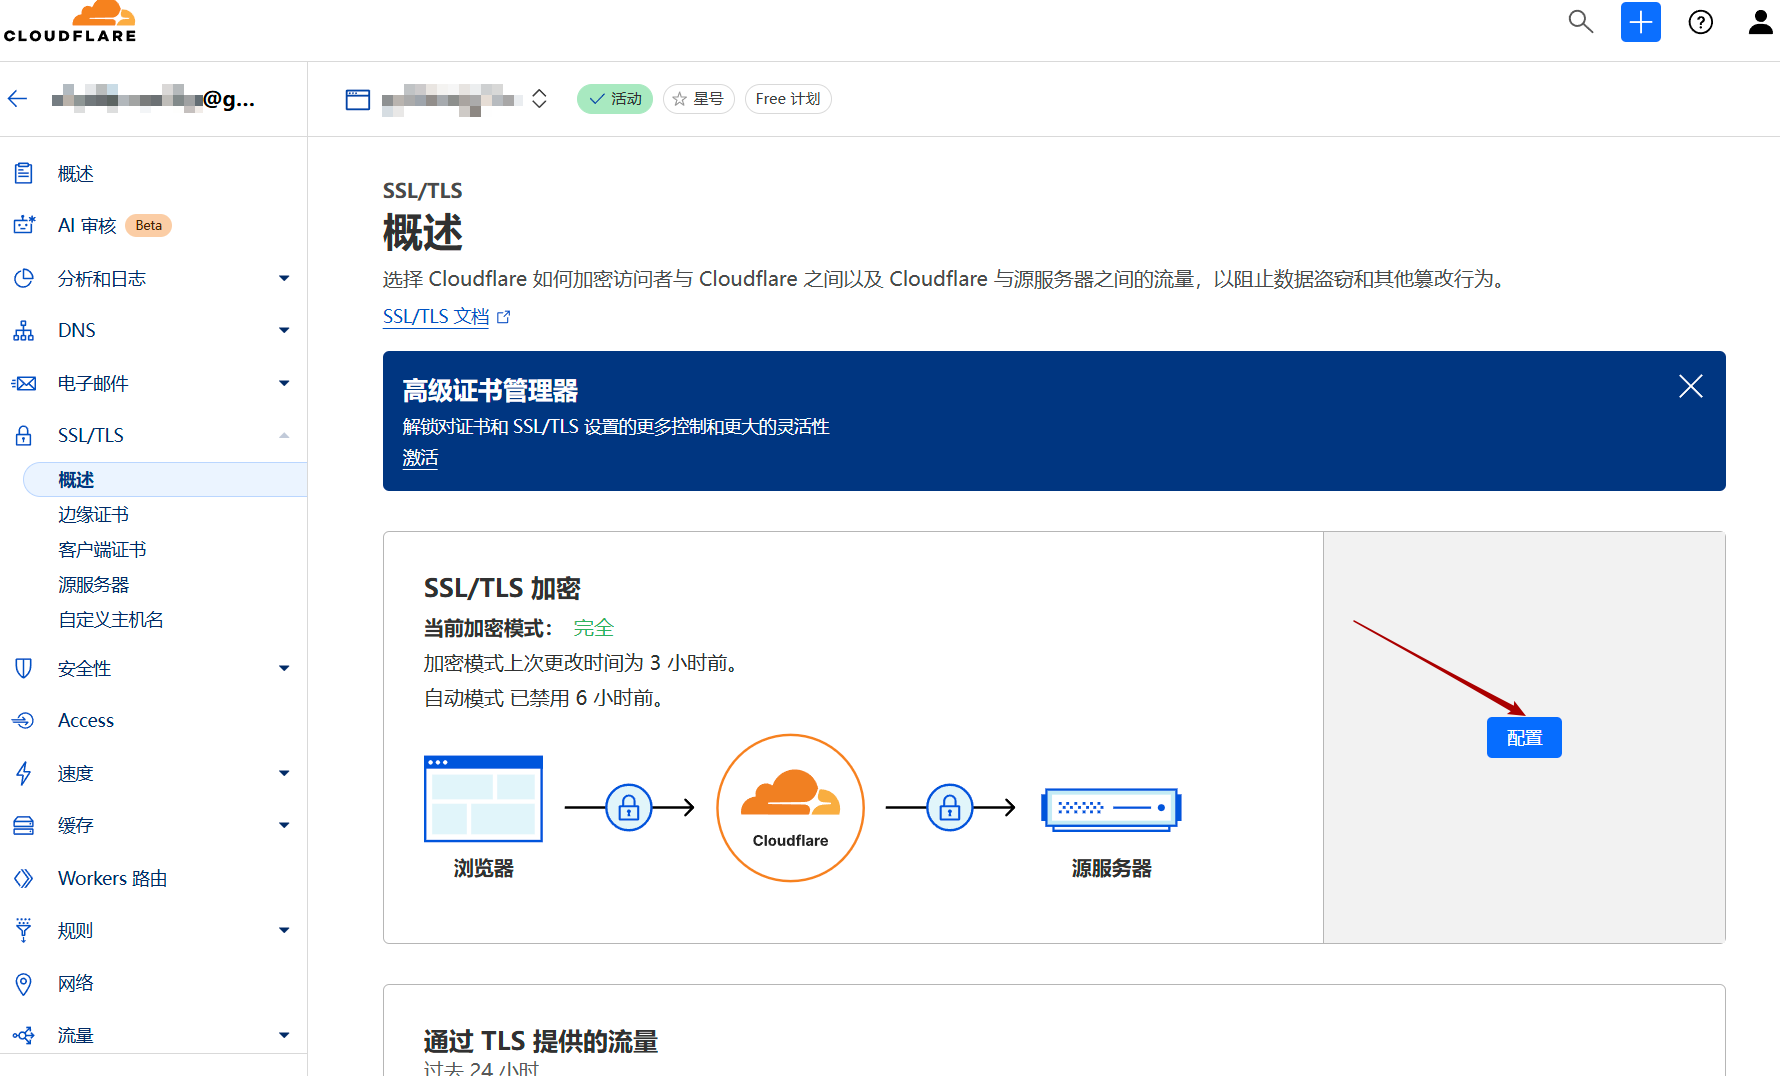Image resolution: width=1780 pixels, height=1076 pixels.
Task: Click 激活 in the certificate manager banner
Action: (x=420, y=458)
